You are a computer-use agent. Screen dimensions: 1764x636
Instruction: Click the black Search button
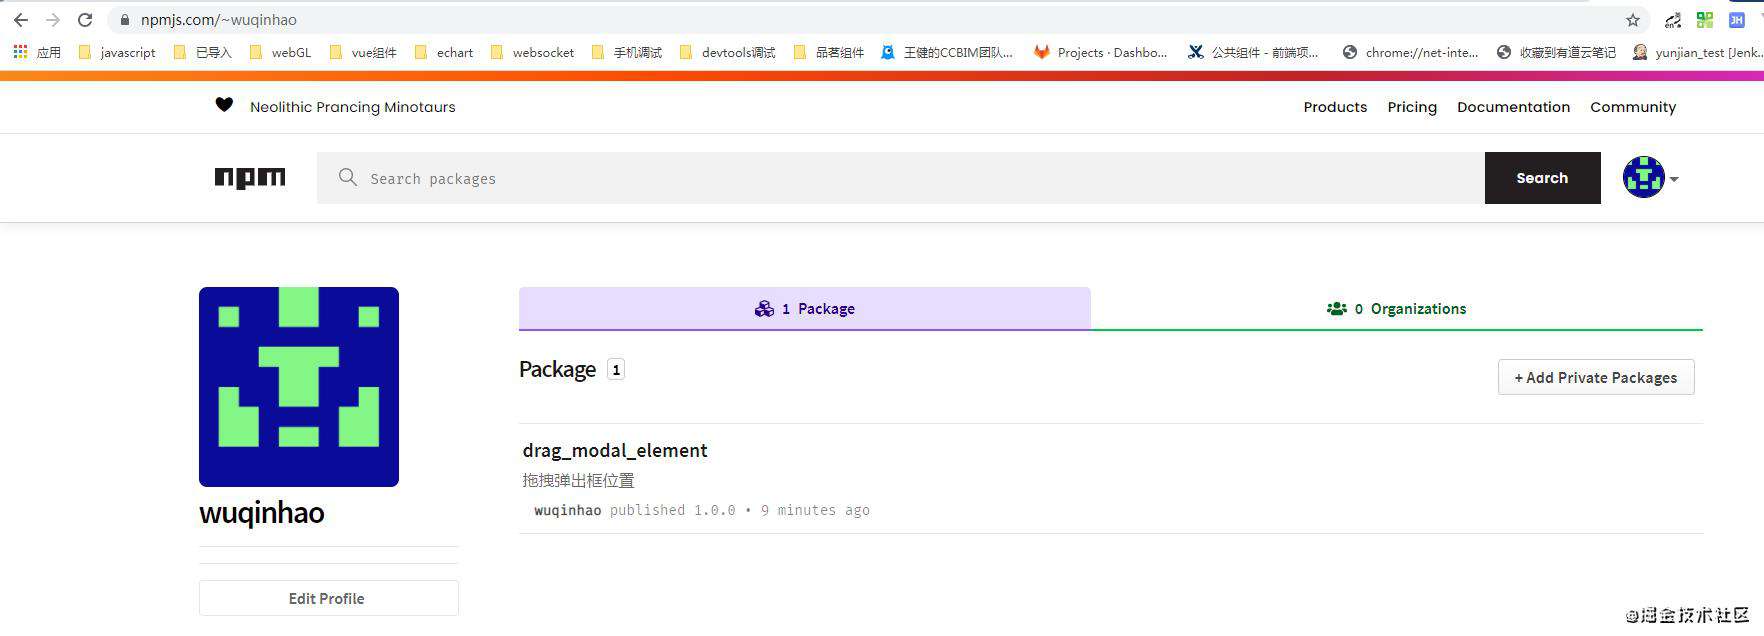click(1542, 178)
